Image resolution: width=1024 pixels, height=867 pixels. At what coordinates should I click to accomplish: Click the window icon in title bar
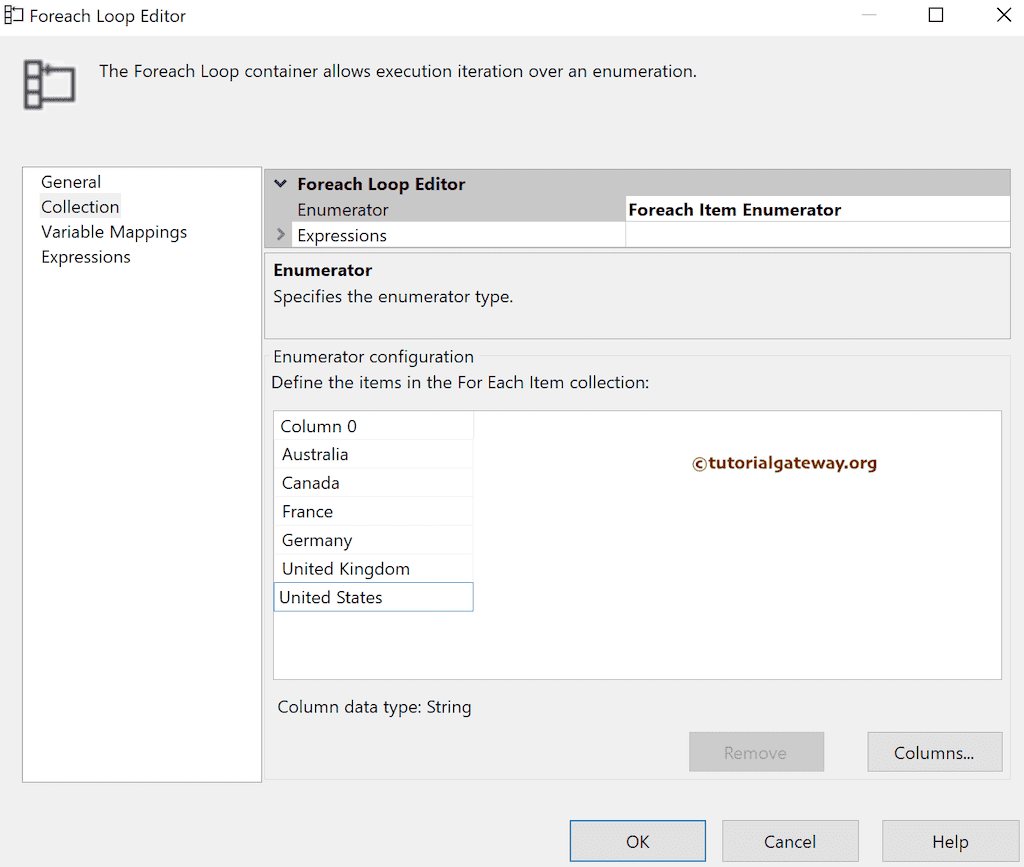coord(14,16)
